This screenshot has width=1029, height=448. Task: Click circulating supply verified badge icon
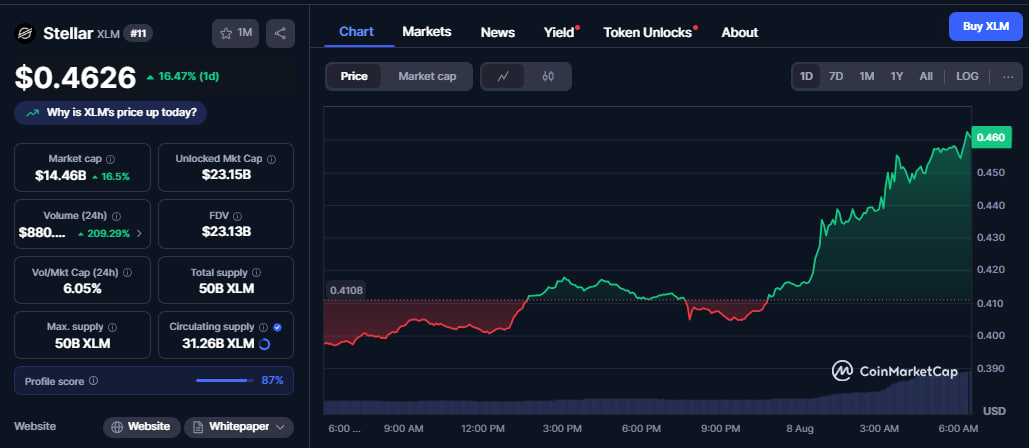[277, 327]
